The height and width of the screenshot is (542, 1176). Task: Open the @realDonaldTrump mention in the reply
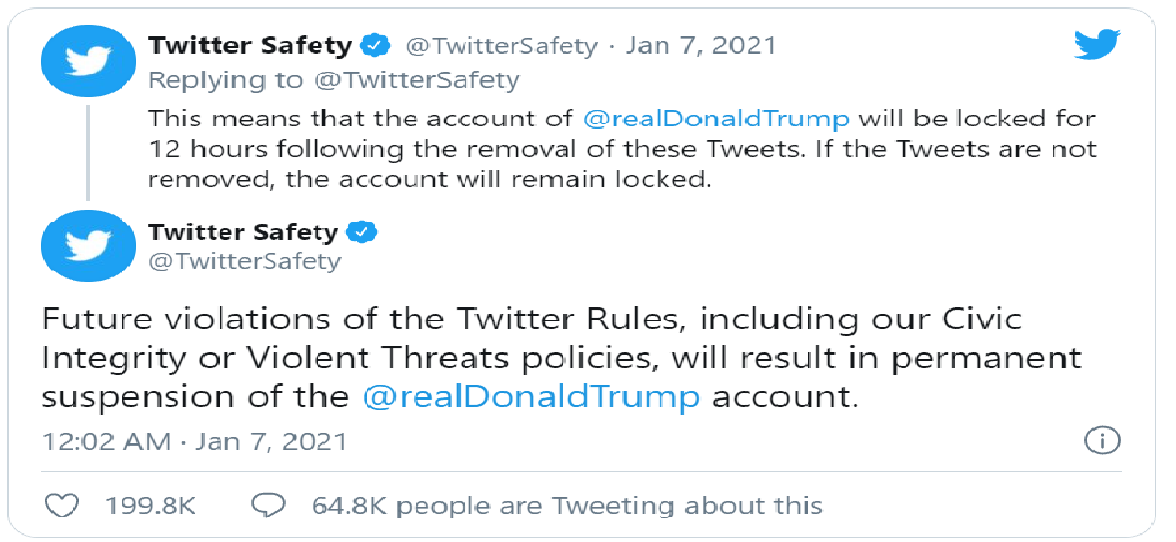[717, 119]
